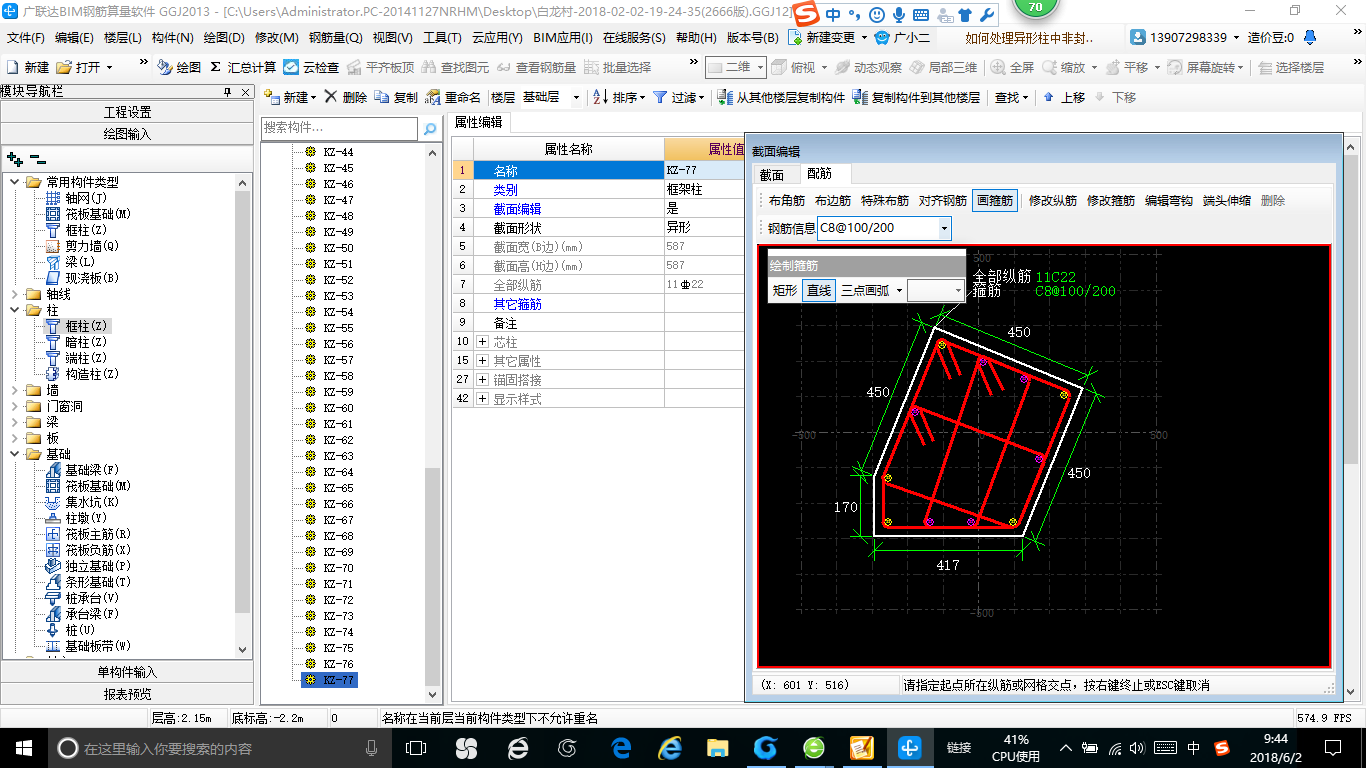Select 剪力墙(Q) tree item
Image resolution: width=1366 pixels, height=768 pixels.
click(x=83, y=246)
